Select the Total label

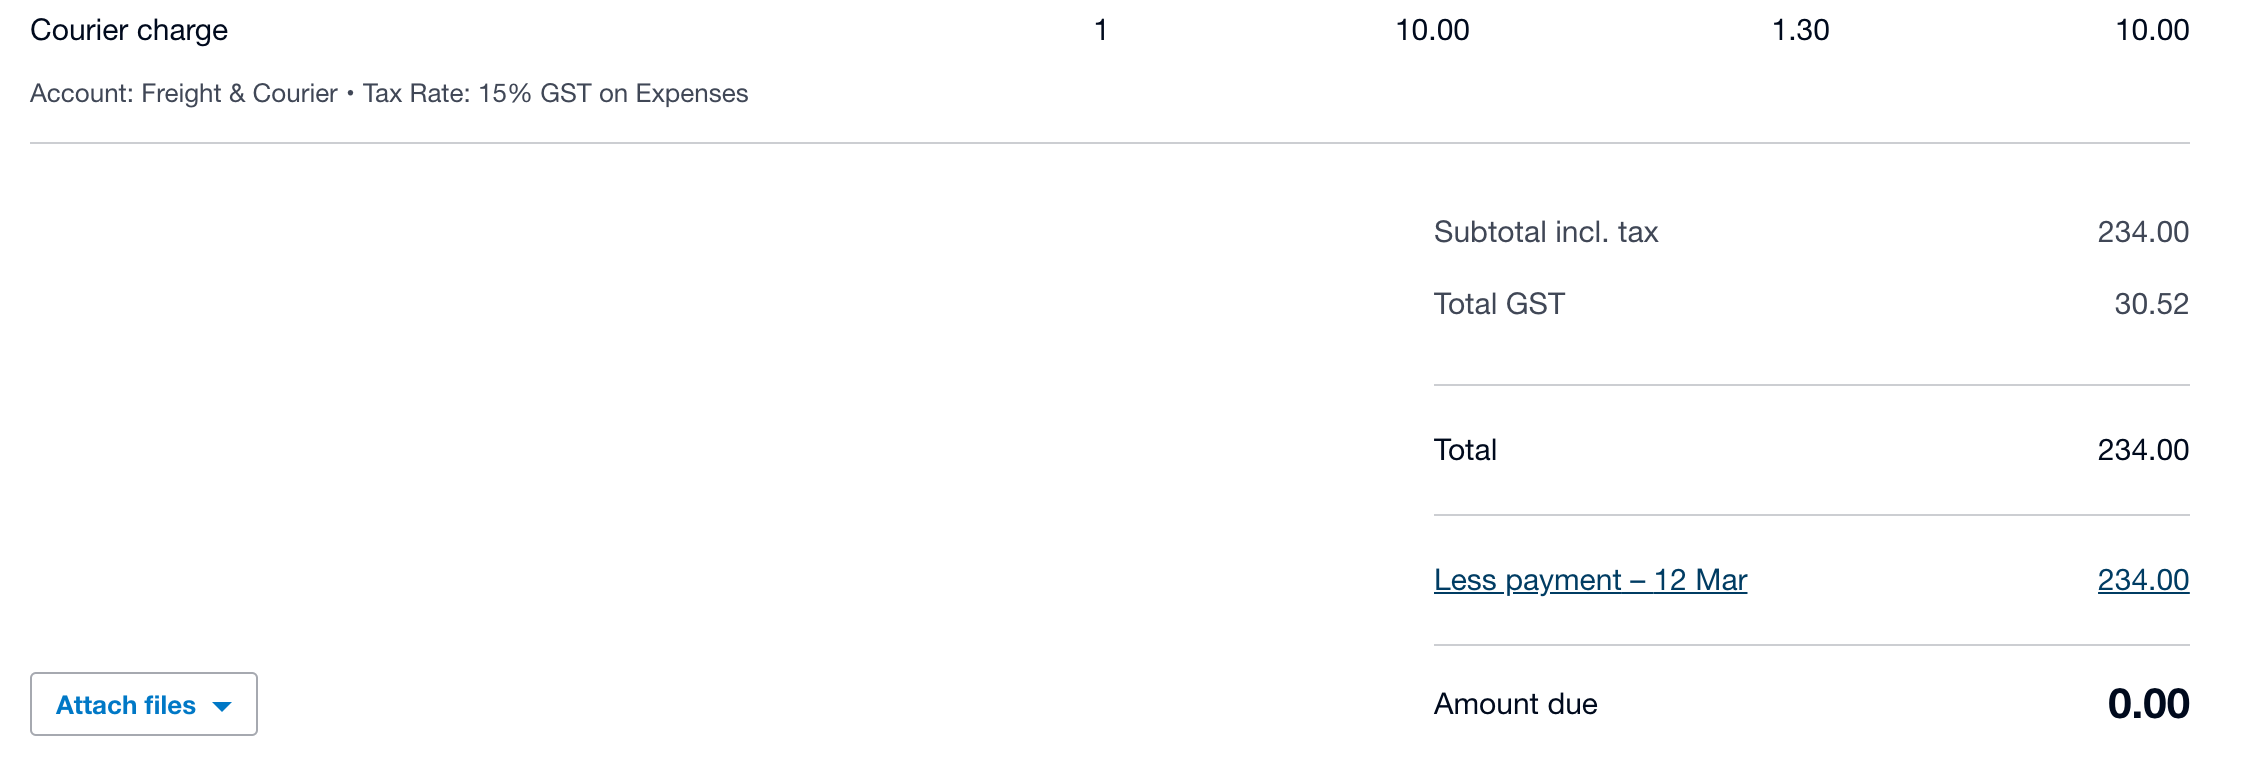tap(1465, 450)
